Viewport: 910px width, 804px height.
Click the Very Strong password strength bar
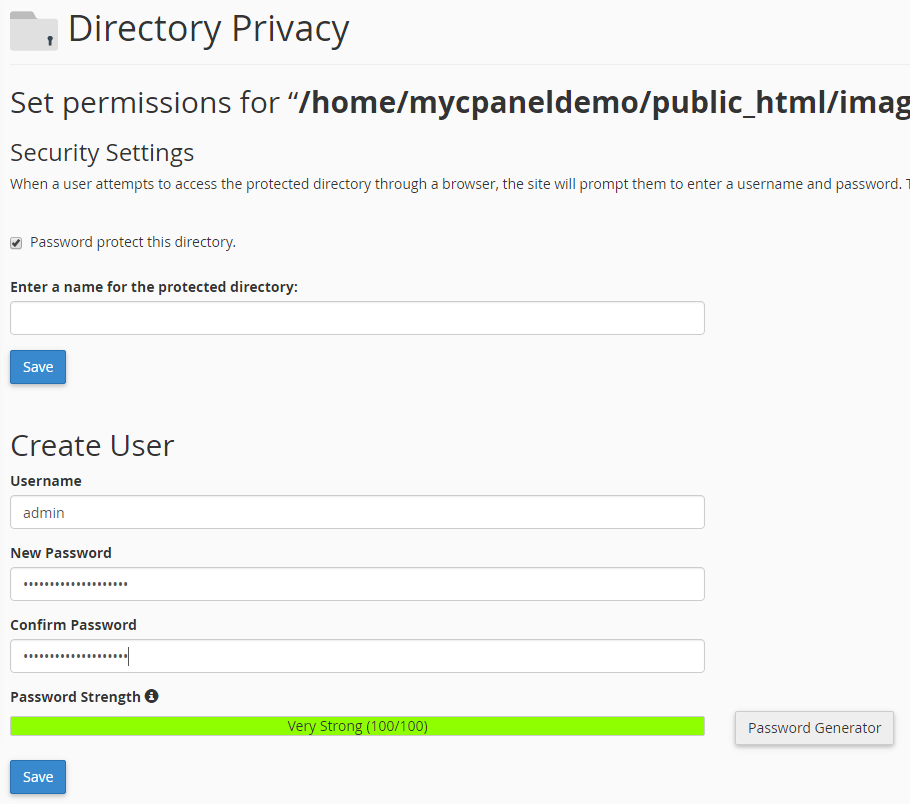coord(357,726)
